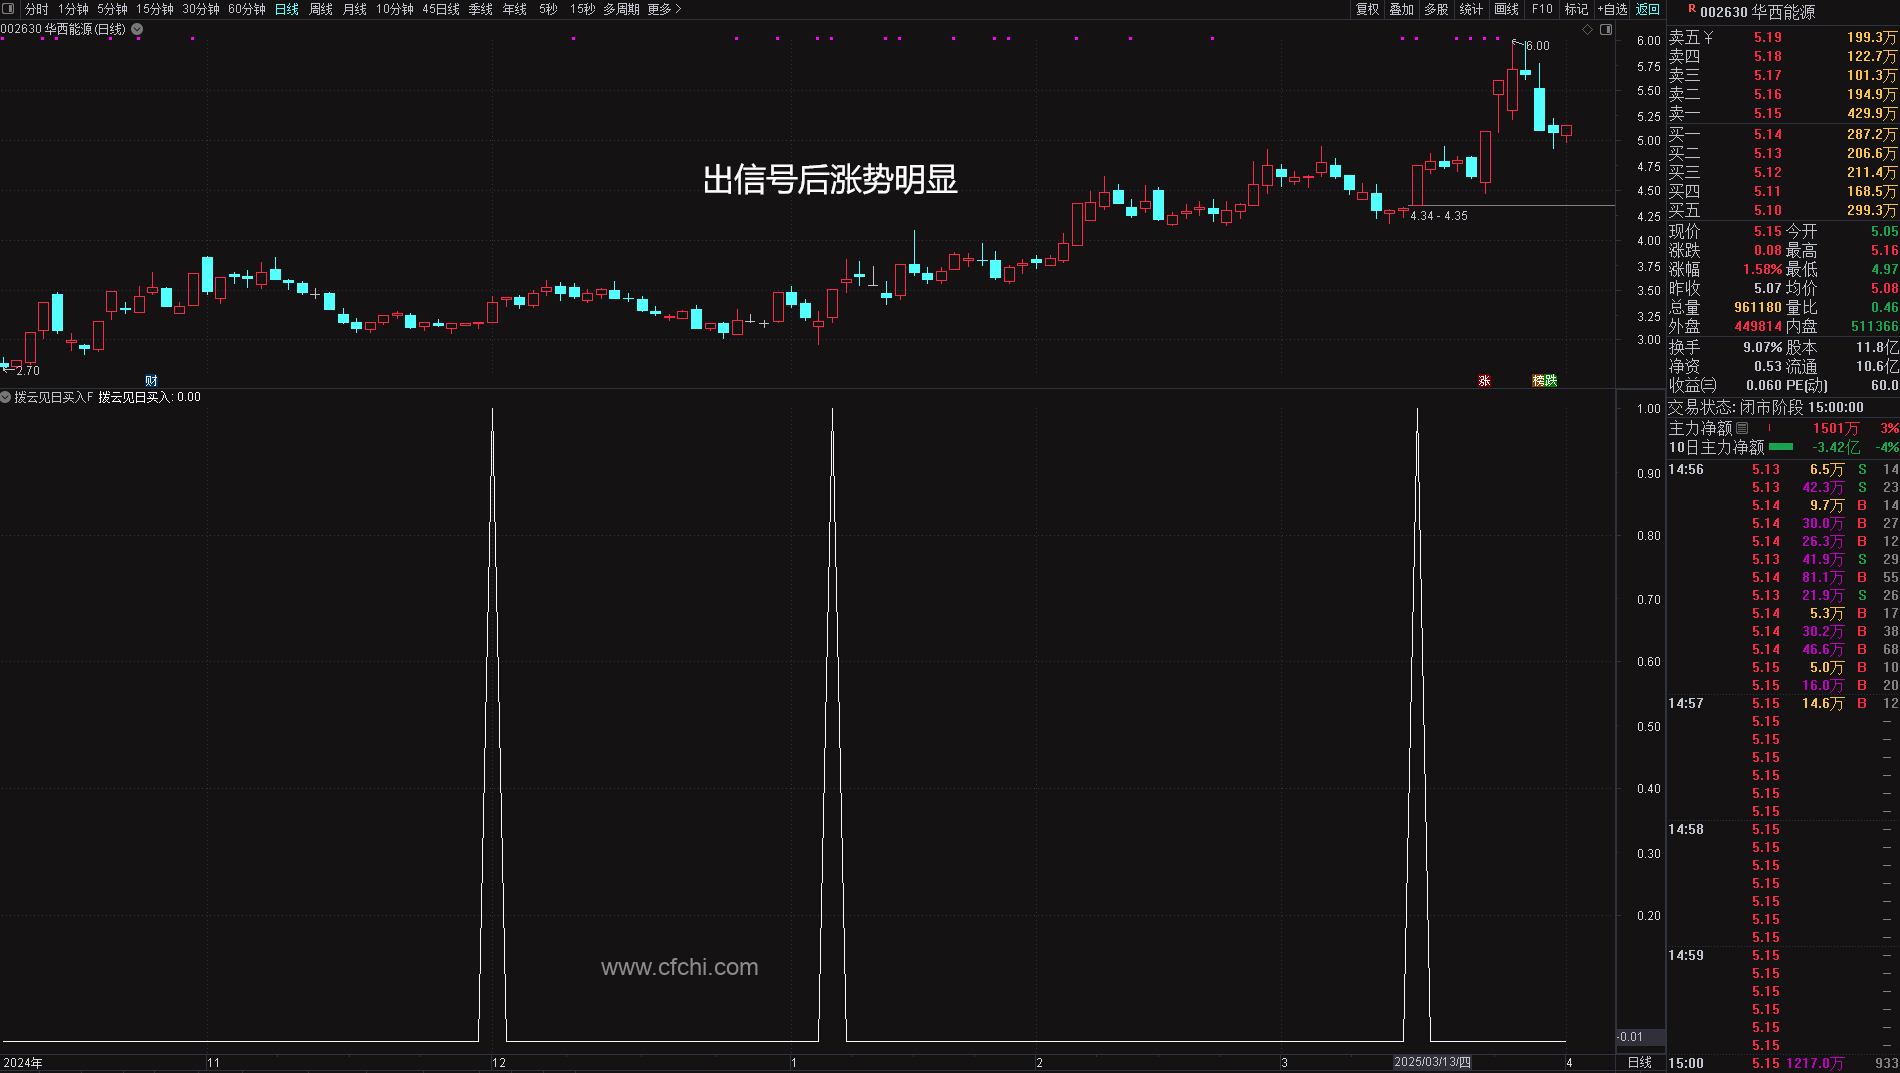Viewport: 1900px width, 1073px height.
Task: Select the 15分钟 period
Action: click(x=155, y=9)
